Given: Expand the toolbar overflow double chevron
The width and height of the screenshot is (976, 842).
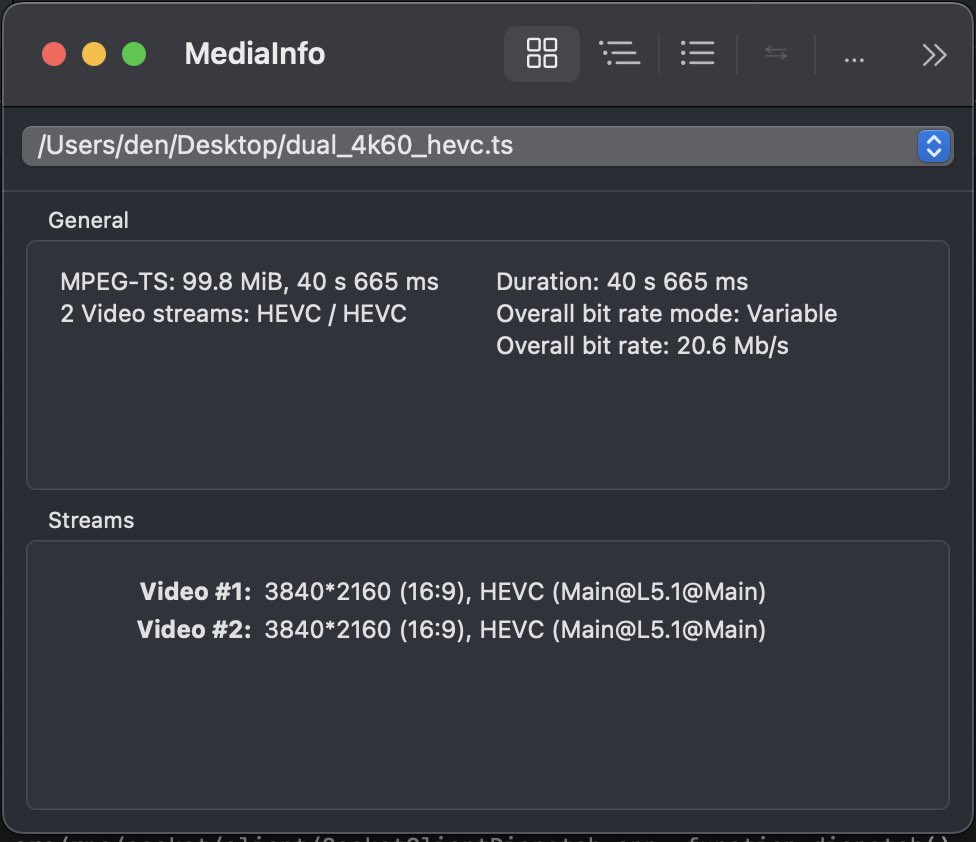Looking at the screenshot, I should tap(934, 55).
